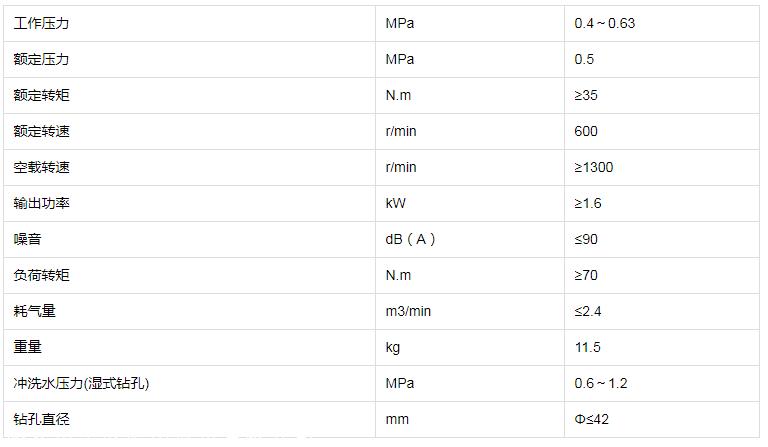
Task: Select the 0.4～0.63 value cell
Action: 605,23
